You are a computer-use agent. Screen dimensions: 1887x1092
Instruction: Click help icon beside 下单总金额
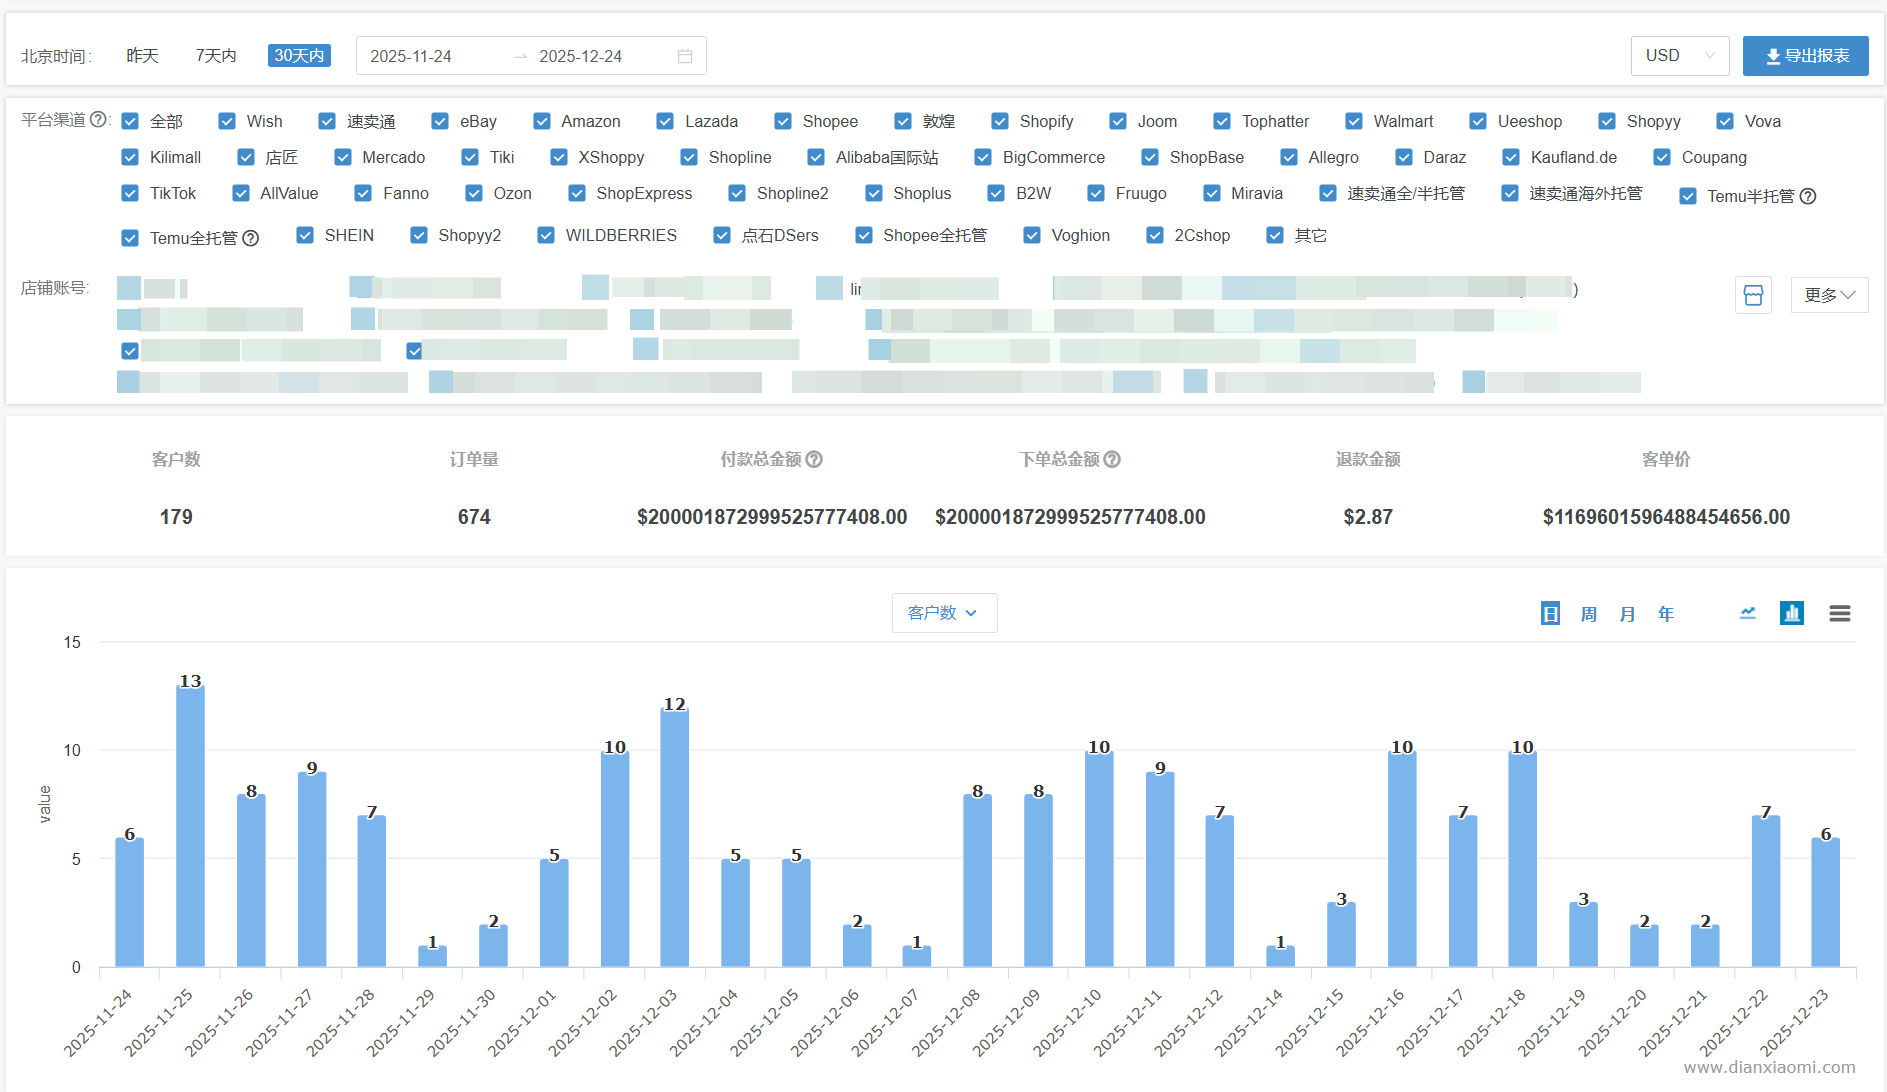pyautogui.click(x=1112, y=459)
